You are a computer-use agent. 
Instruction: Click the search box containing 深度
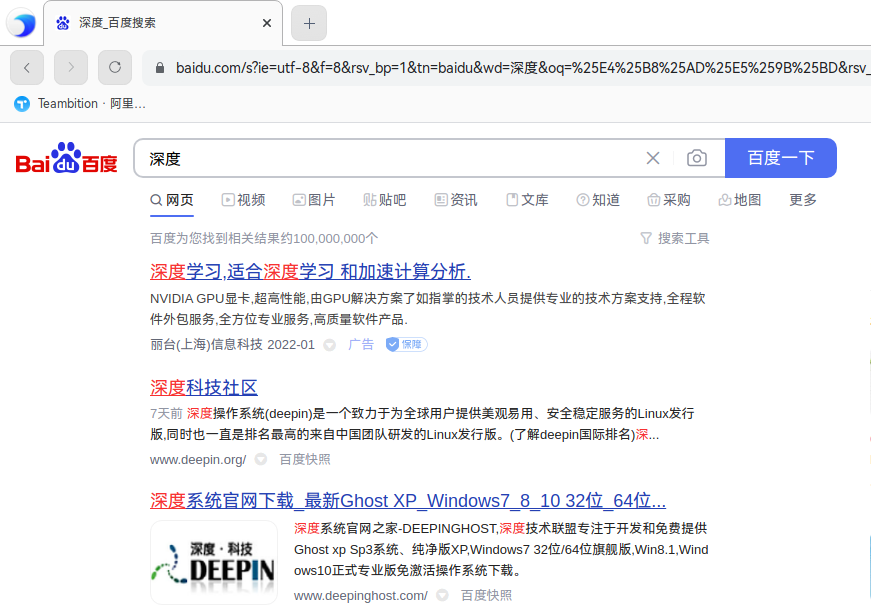[x=389, y=159]
